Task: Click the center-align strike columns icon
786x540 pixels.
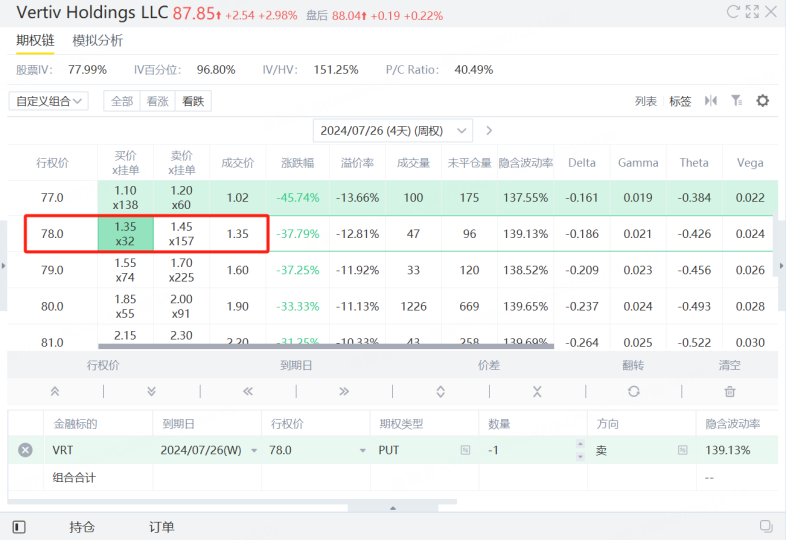Action: click(x=710, y=101)
